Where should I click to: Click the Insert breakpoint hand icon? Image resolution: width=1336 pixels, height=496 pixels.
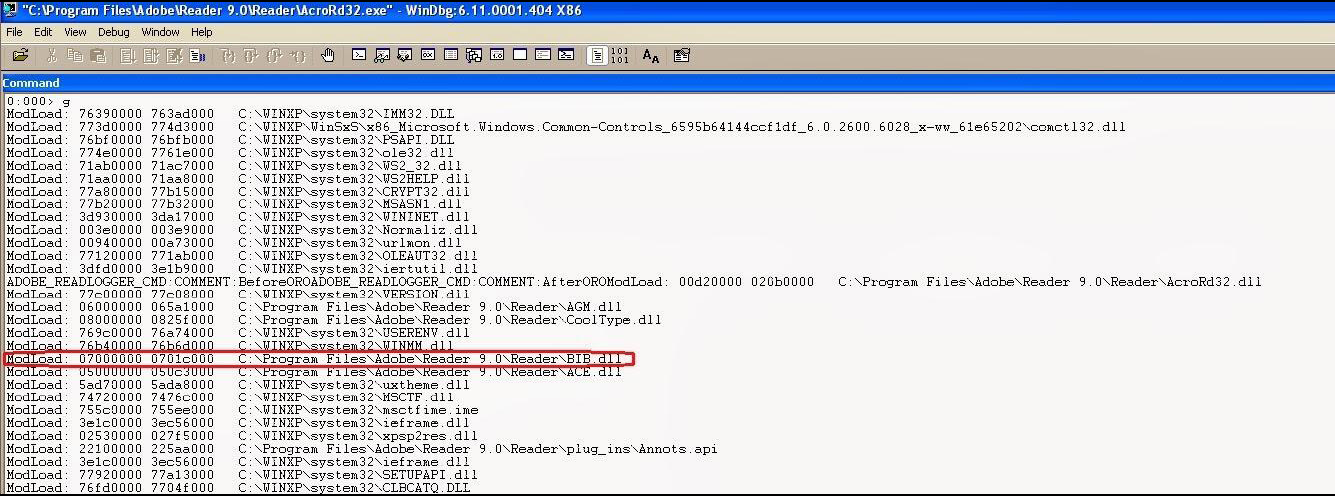click(328, 55)
